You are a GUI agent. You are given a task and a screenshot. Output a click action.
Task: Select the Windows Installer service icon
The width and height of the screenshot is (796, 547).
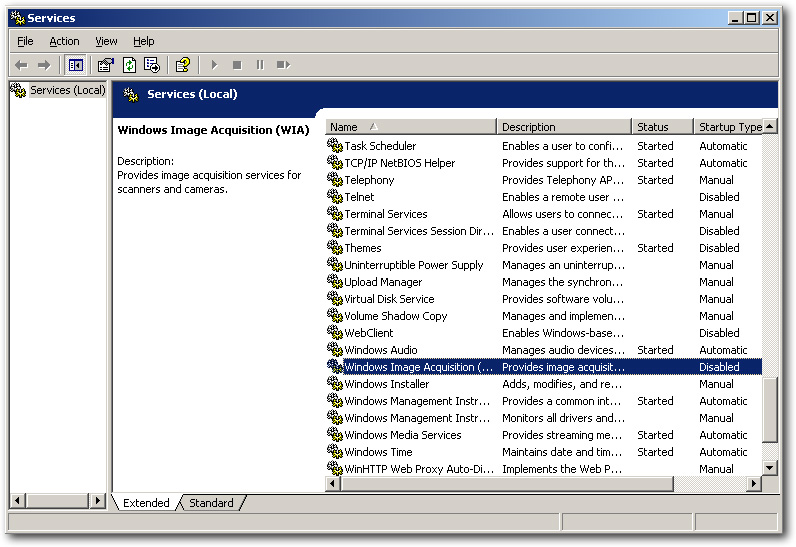click(x=335, y=384)
